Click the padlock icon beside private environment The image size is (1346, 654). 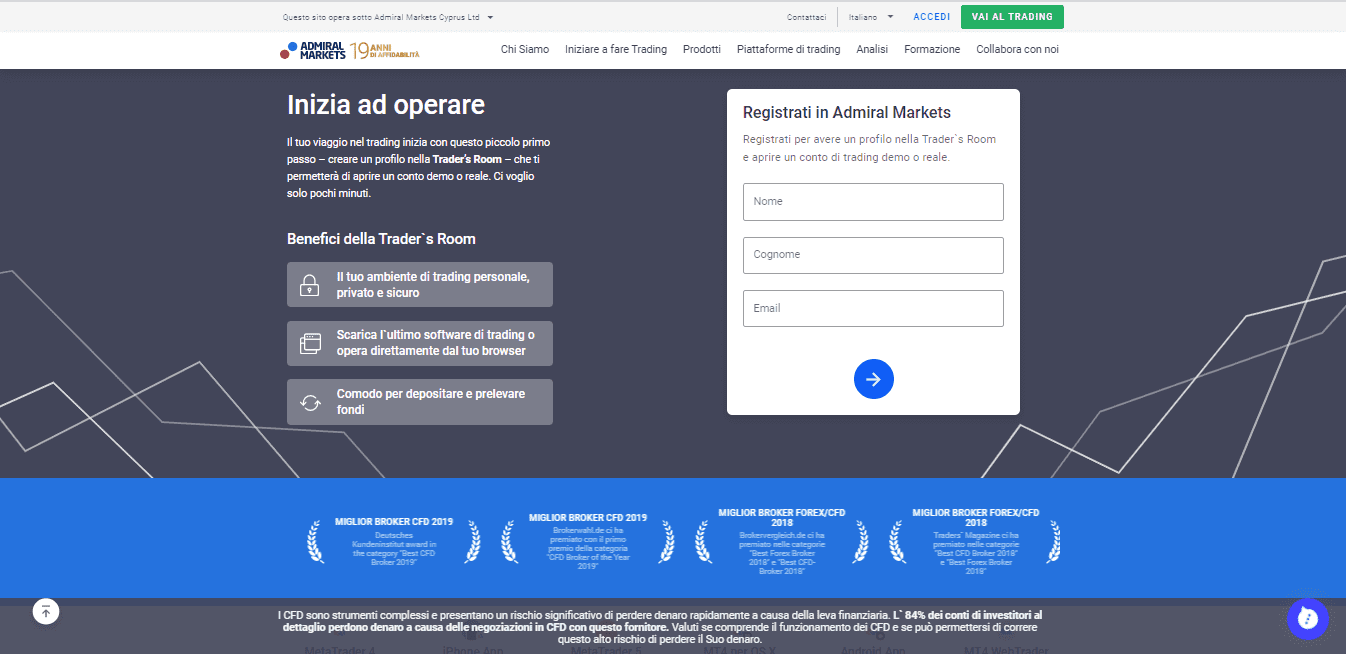pos(310,284)
